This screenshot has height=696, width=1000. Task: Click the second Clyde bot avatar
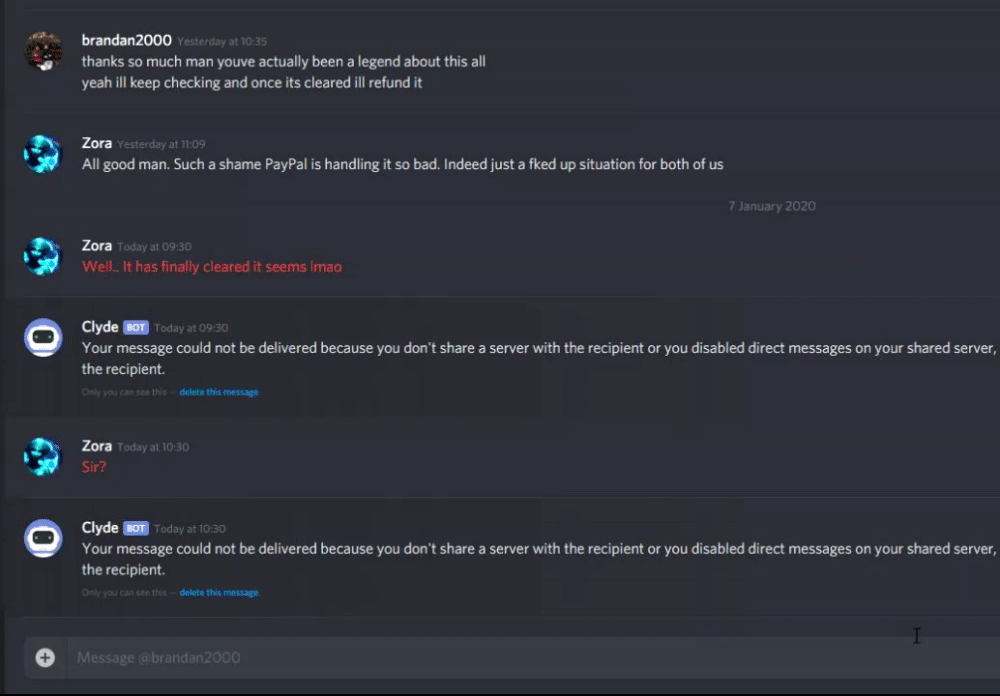[43, 538]
